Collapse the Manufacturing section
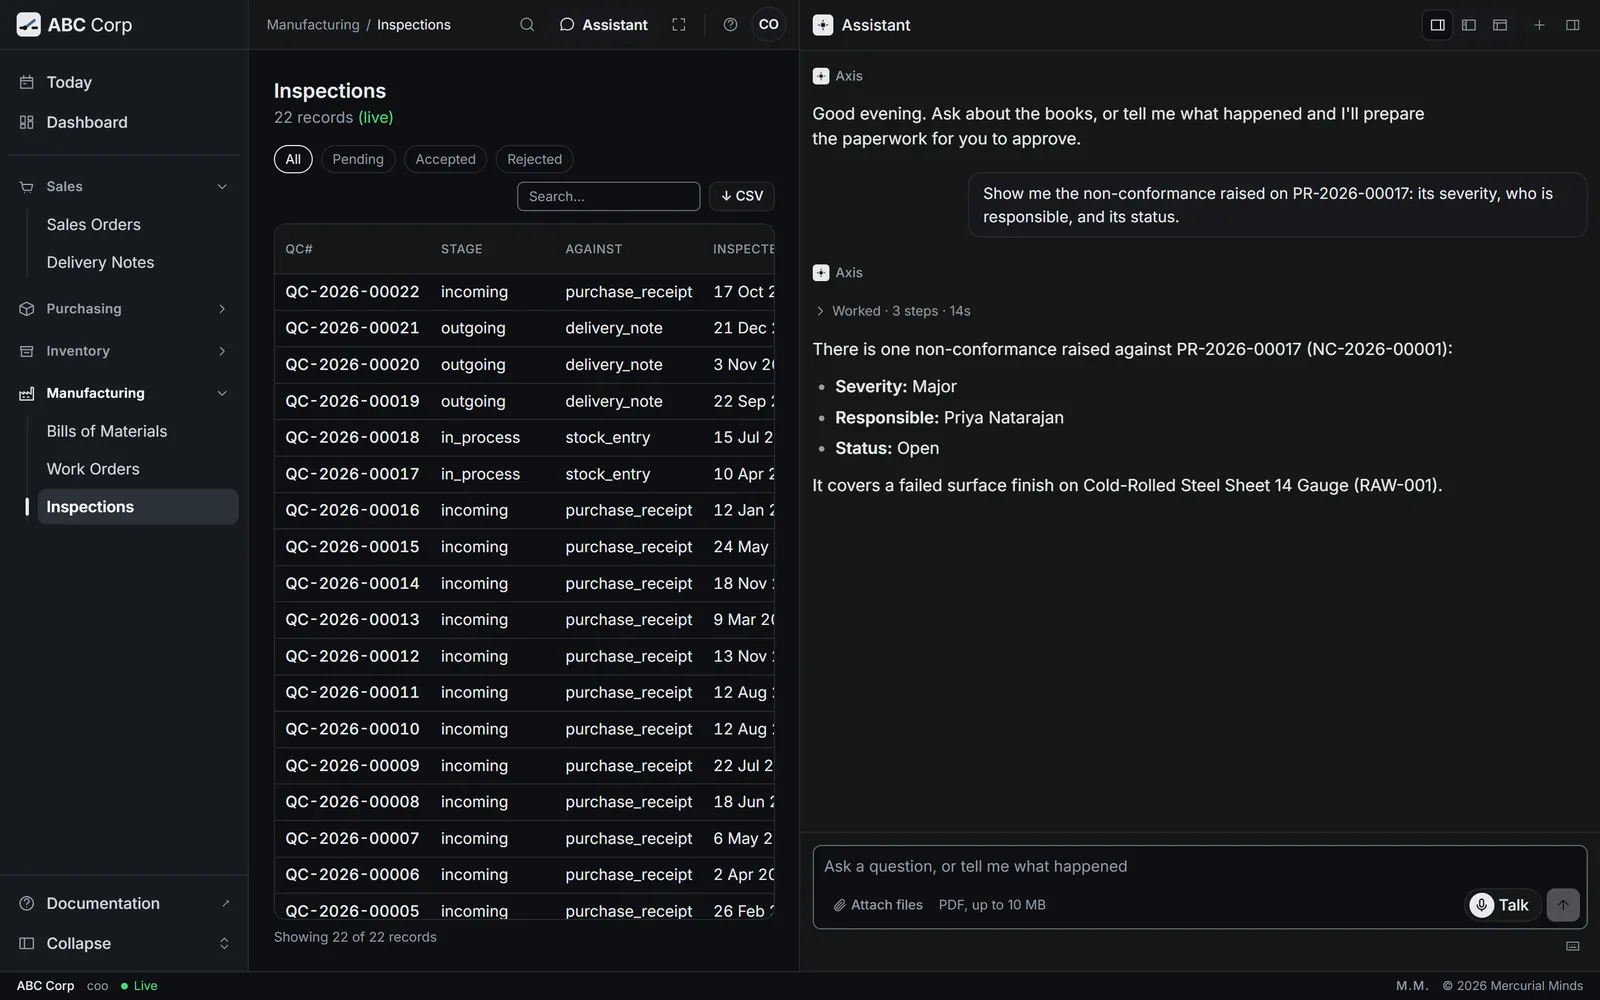 [x=124, y=393]
